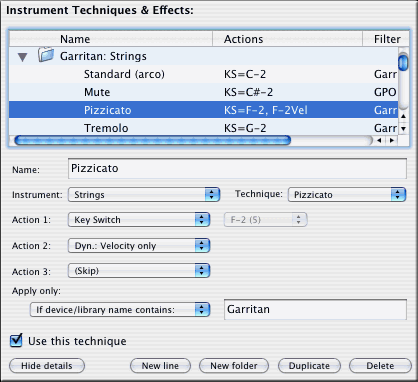Select the Standard (arco) technique row
Viewport: 418px width, 382px height.
[203, 74]
